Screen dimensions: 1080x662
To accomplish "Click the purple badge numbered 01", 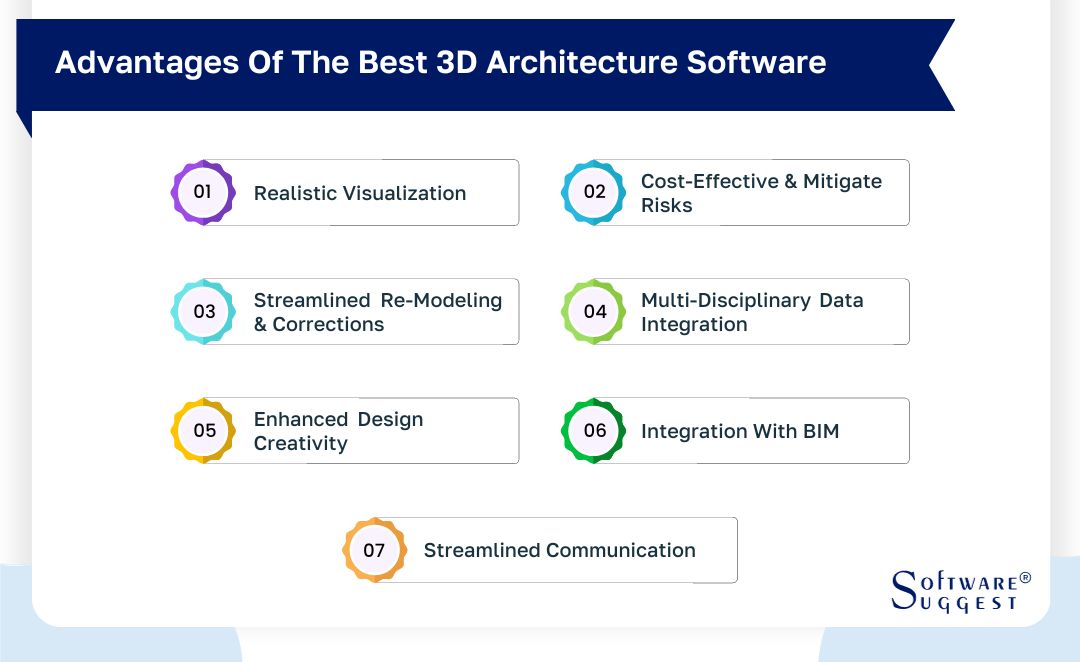I will (x=203, y=192).
